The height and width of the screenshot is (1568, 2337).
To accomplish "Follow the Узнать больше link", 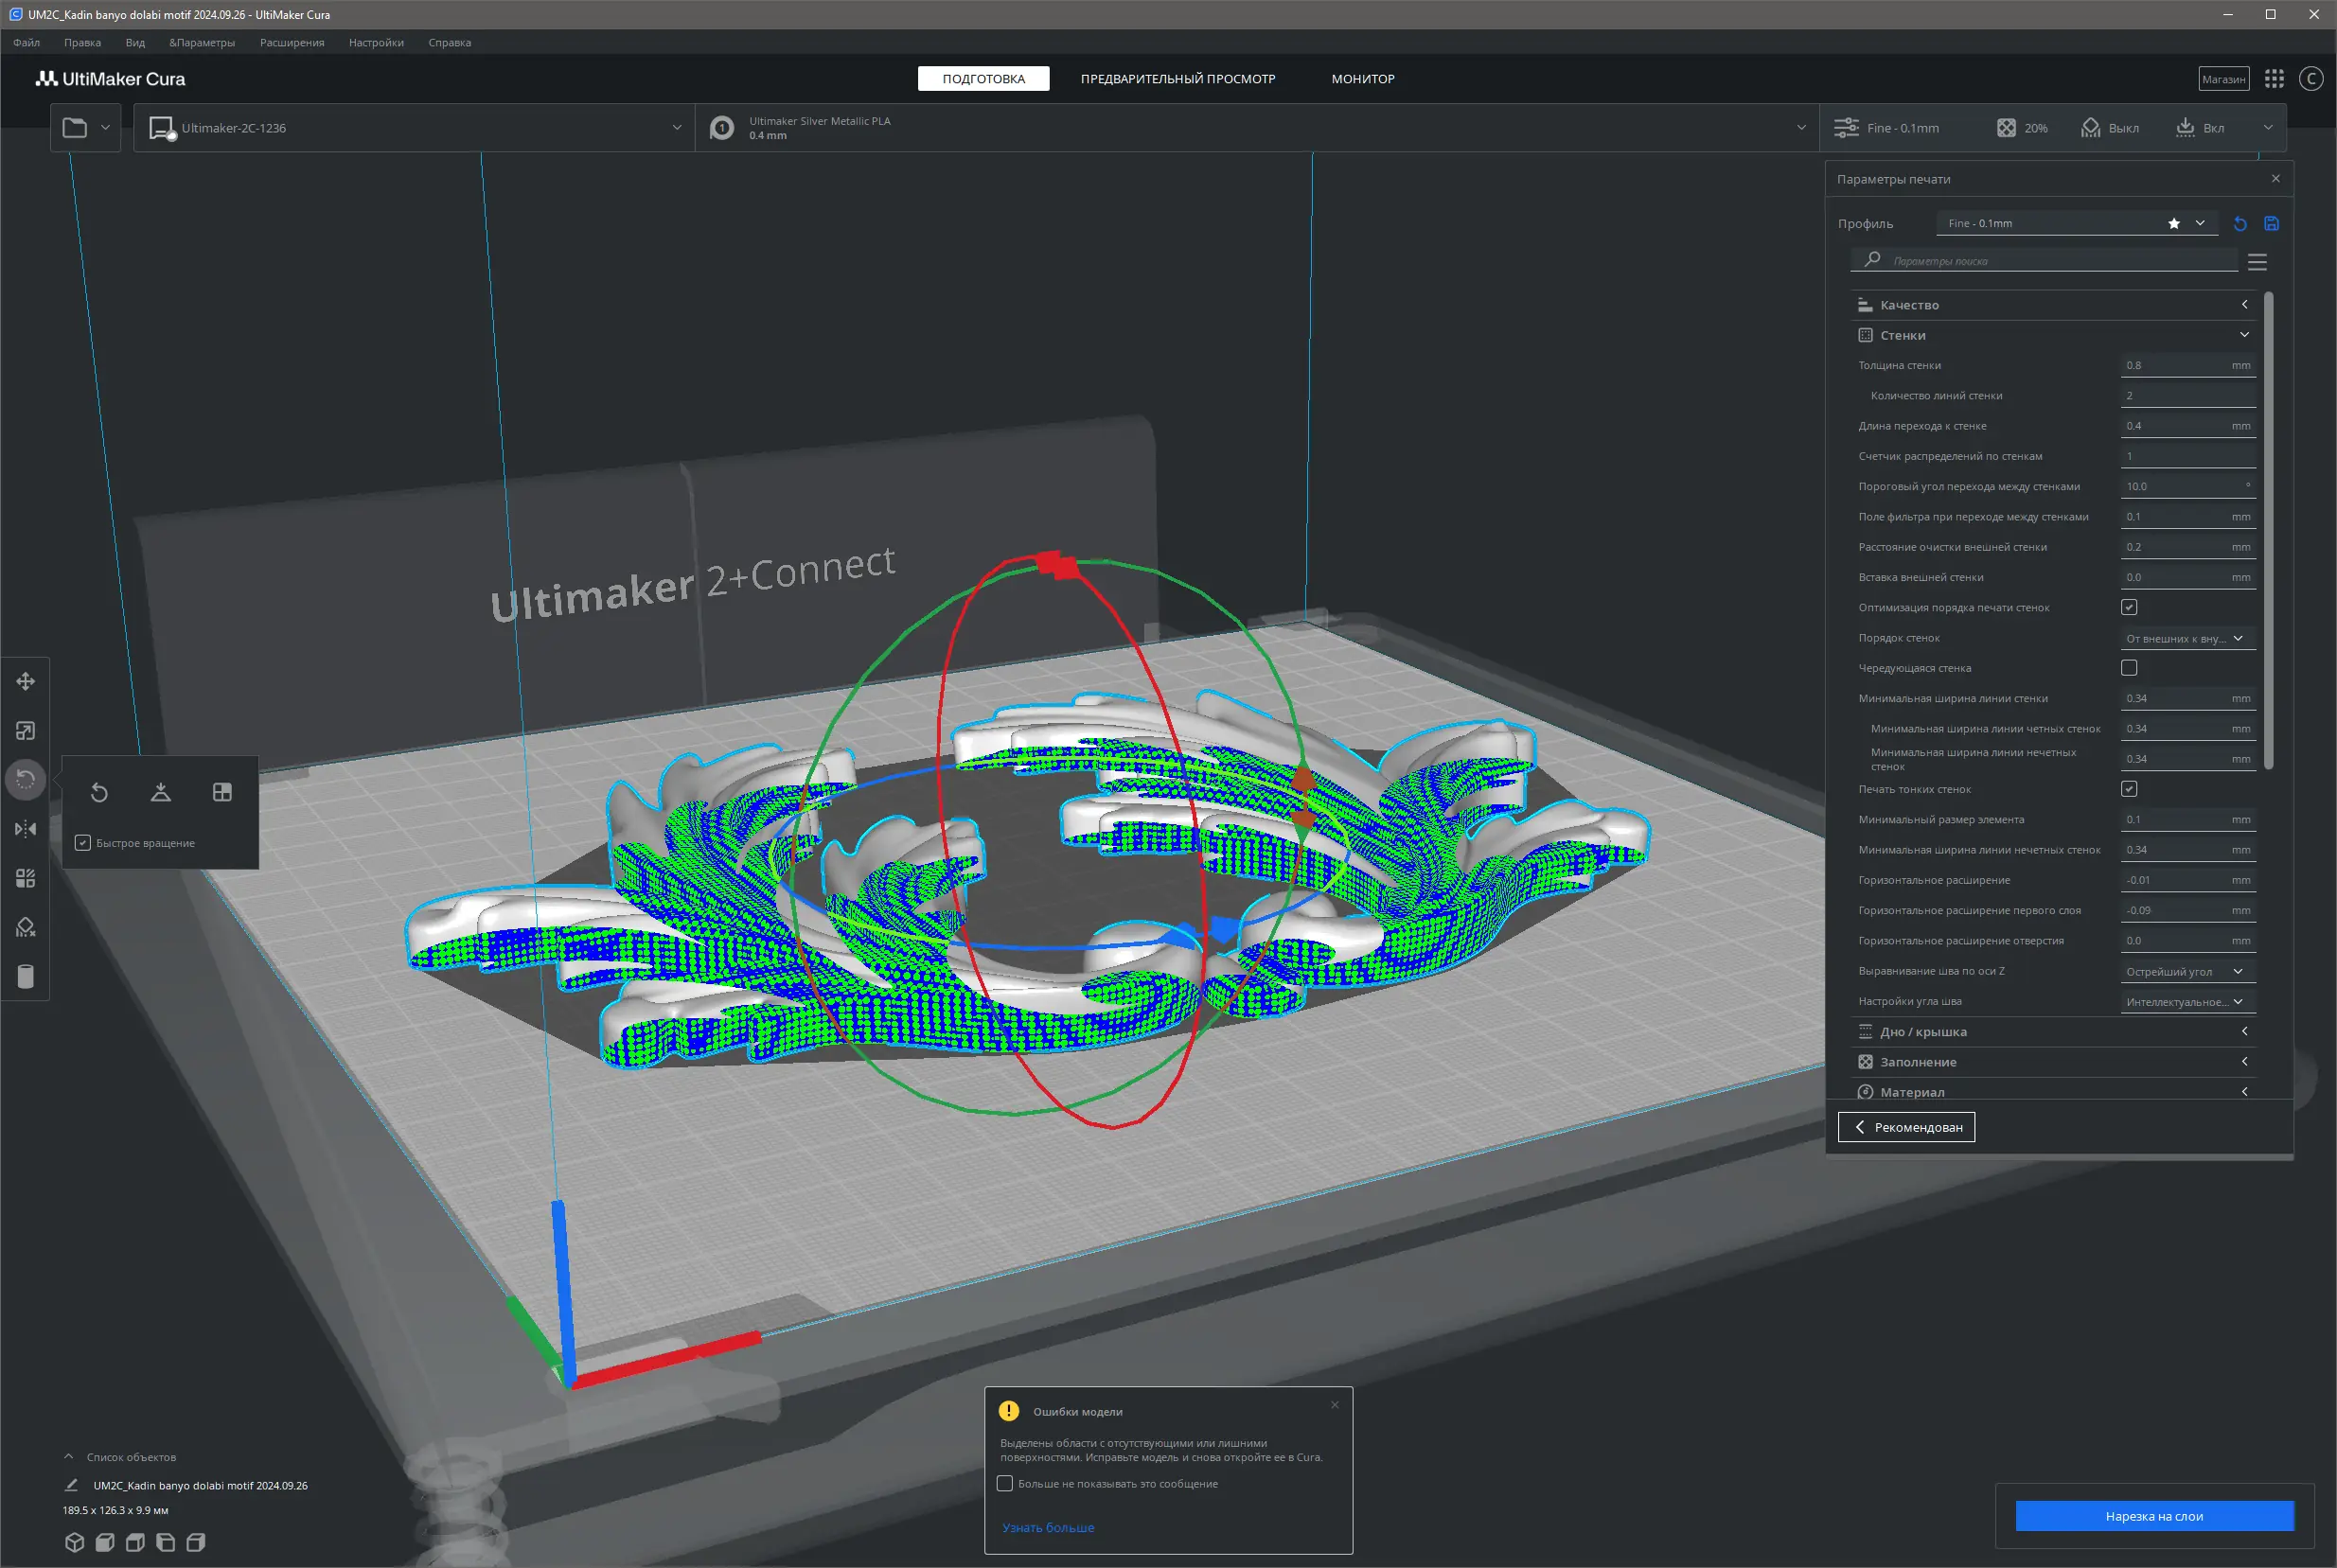I will 1047,1527.
